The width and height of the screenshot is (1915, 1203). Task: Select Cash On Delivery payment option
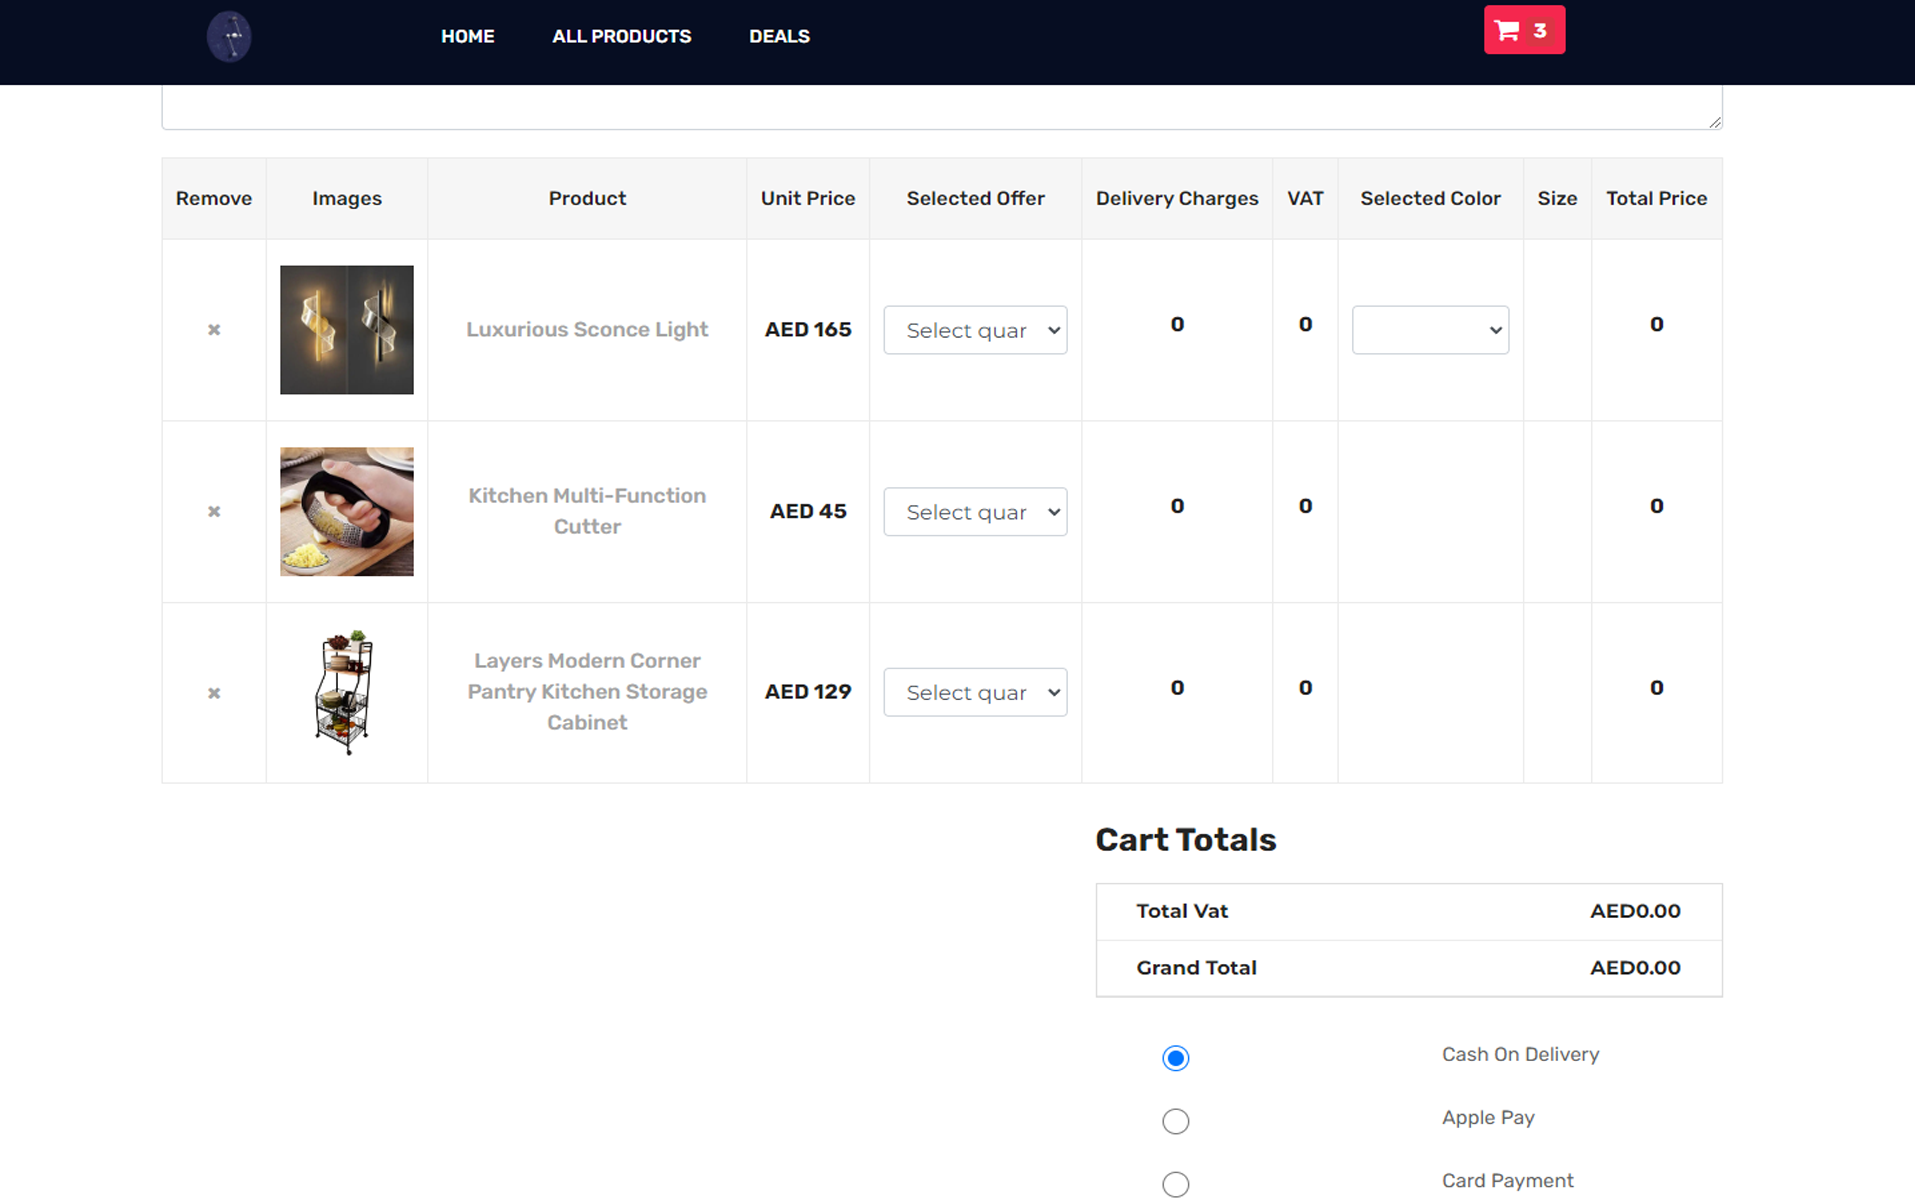pos(1176,1058)
